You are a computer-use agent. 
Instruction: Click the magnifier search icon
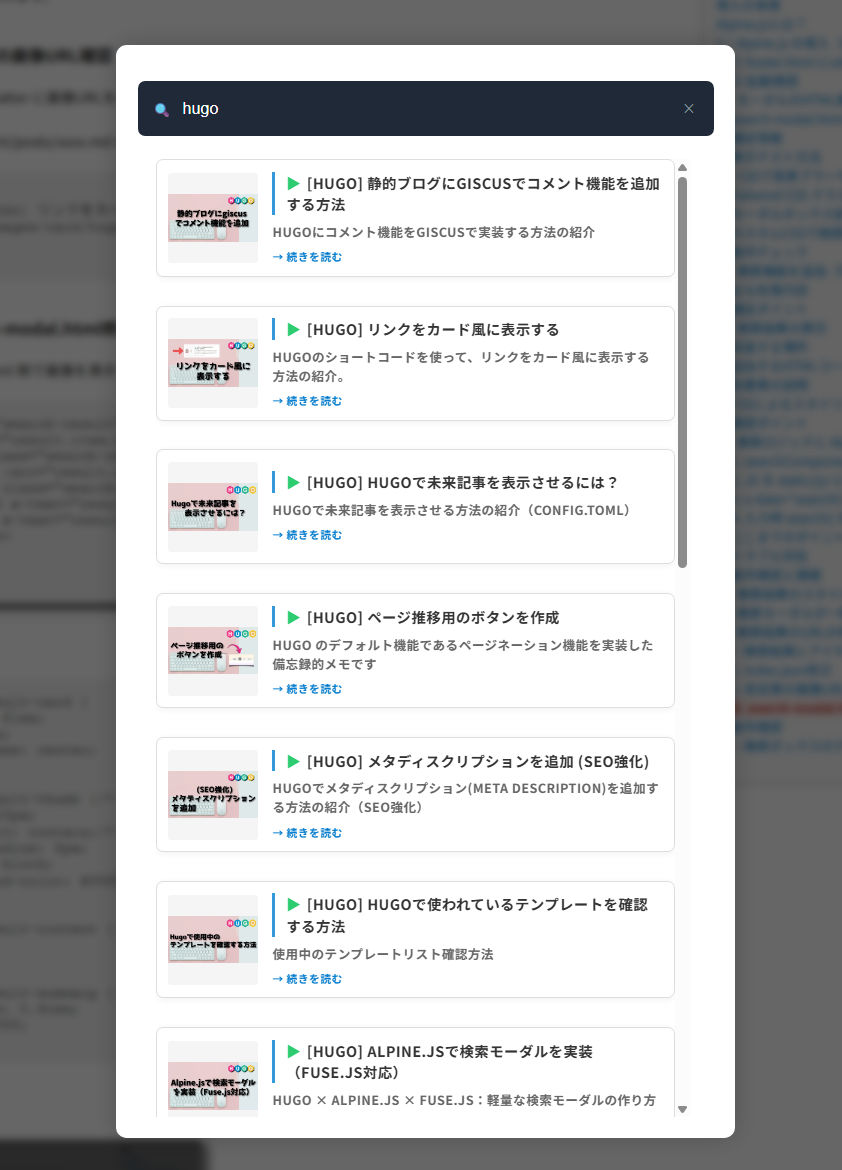(x=162, y=109)
